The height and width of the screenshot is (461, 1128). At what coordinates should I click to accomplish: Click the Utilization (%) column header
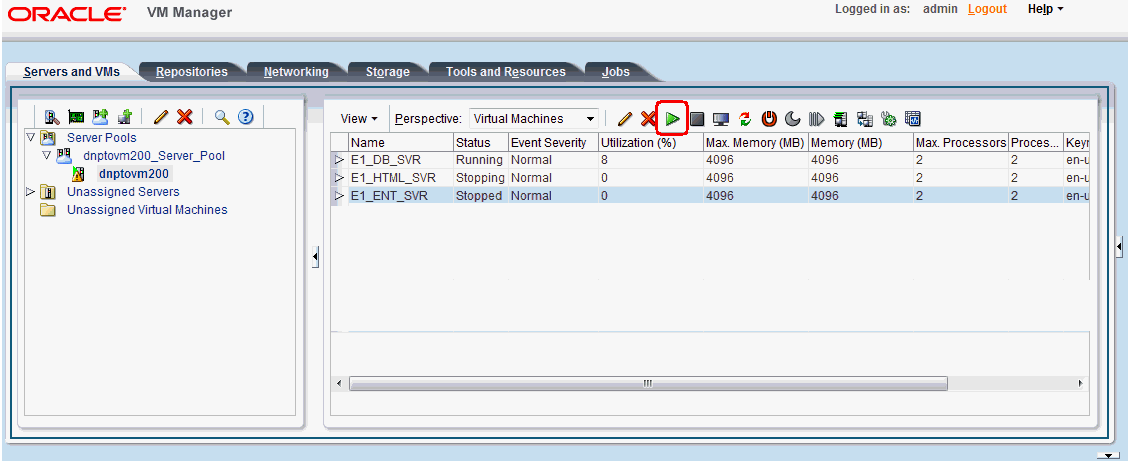click(x=650, y=142)
